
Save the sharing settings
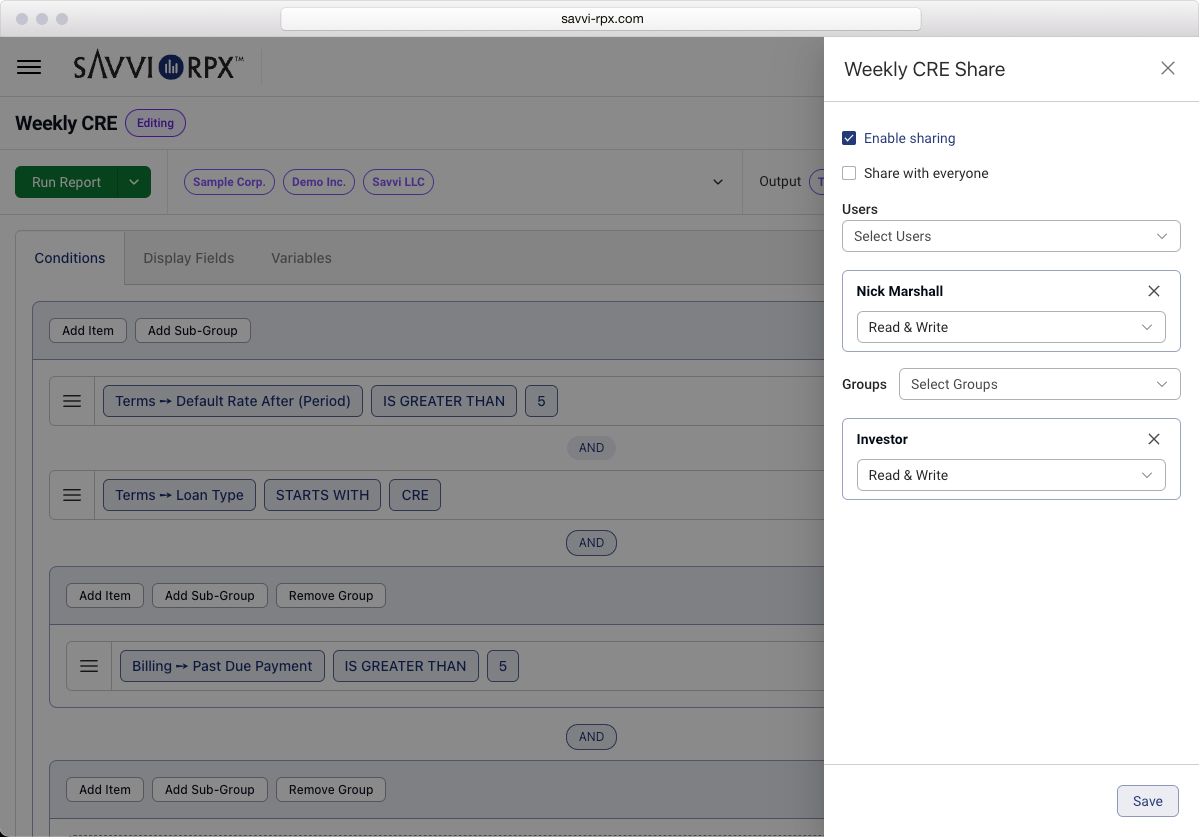(x=1147, y=801)
